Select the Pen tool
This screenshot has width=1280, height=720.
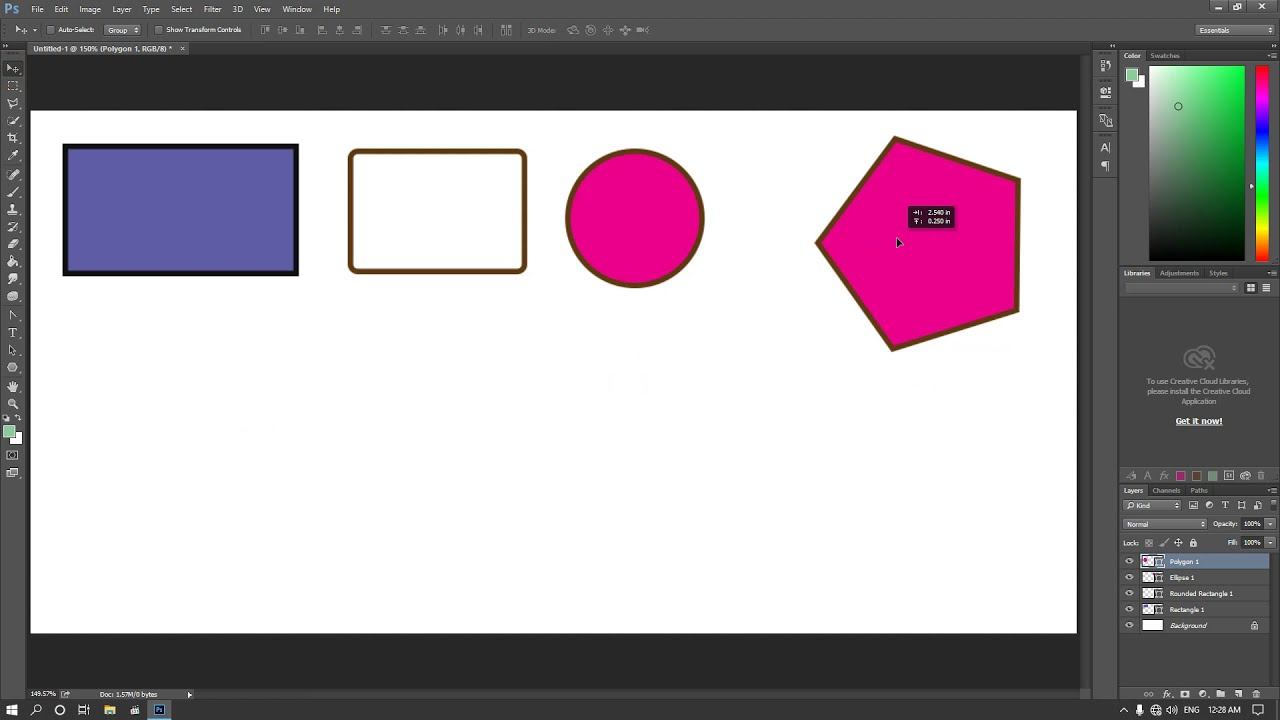coord(13,315)
